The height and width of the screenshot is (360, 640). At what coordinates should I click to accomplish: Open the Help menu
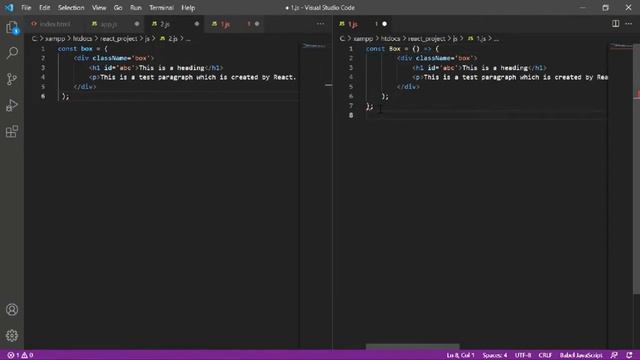click(x=188, y=8)
